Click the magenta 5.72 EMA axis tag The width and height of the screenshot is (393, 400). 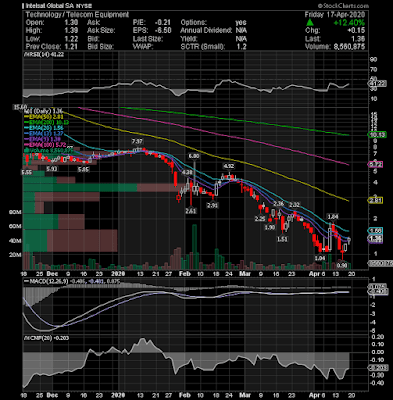375,164
